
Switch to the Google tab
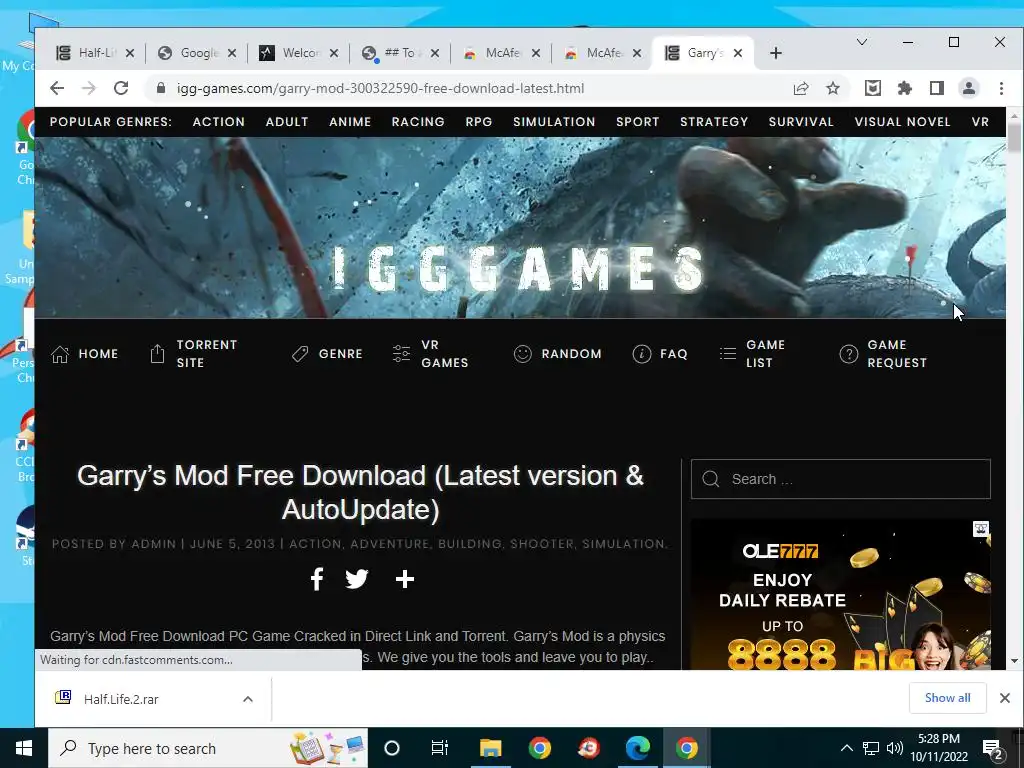point(197,53)
